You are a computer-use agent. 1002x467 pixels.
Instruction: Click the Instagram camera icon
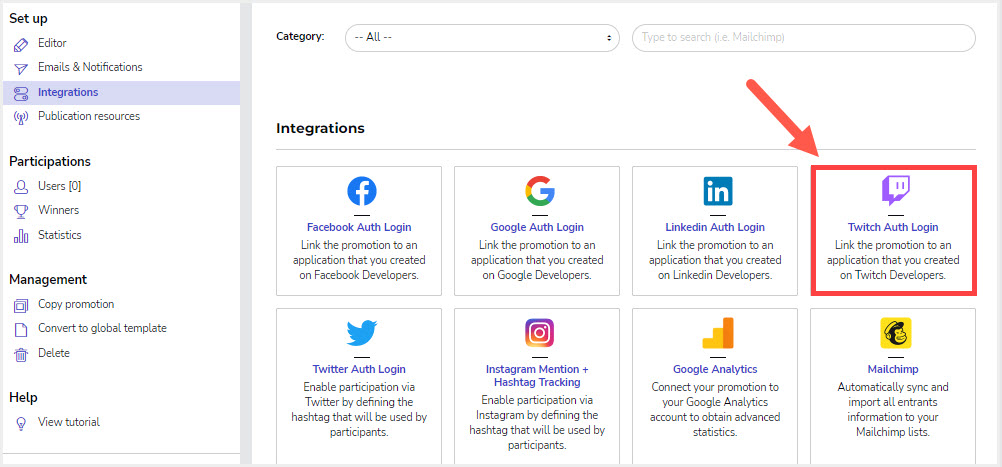click(540, 333)
